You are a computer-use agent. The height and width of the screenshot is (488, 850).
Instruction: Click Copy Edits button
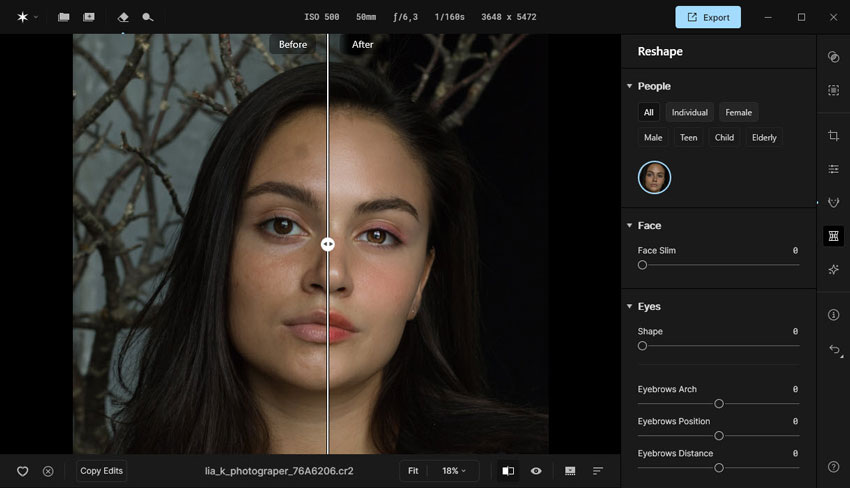point(101,471)
